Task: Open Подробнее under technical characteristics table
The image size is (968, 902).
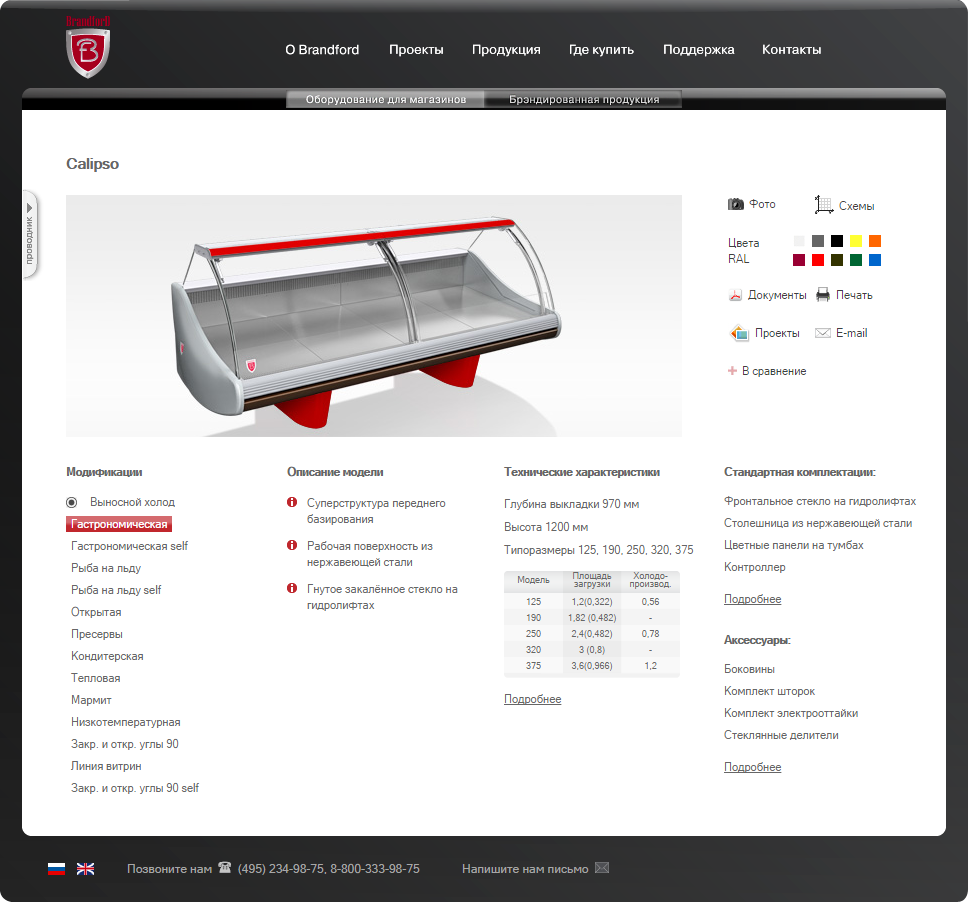Action: click(x=532, y=699)
